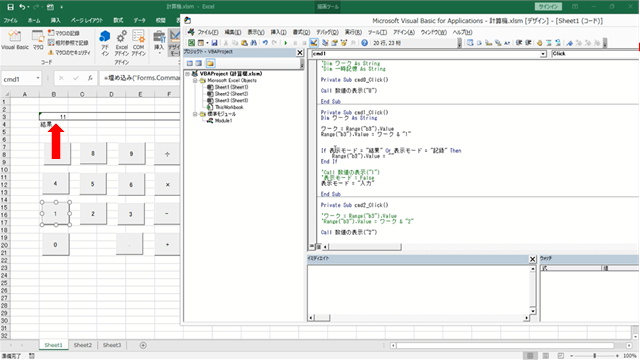The height and width of the screenshot is (360, 640).
Task: Close the Project Explorer pane
Action: click(300, 52)
